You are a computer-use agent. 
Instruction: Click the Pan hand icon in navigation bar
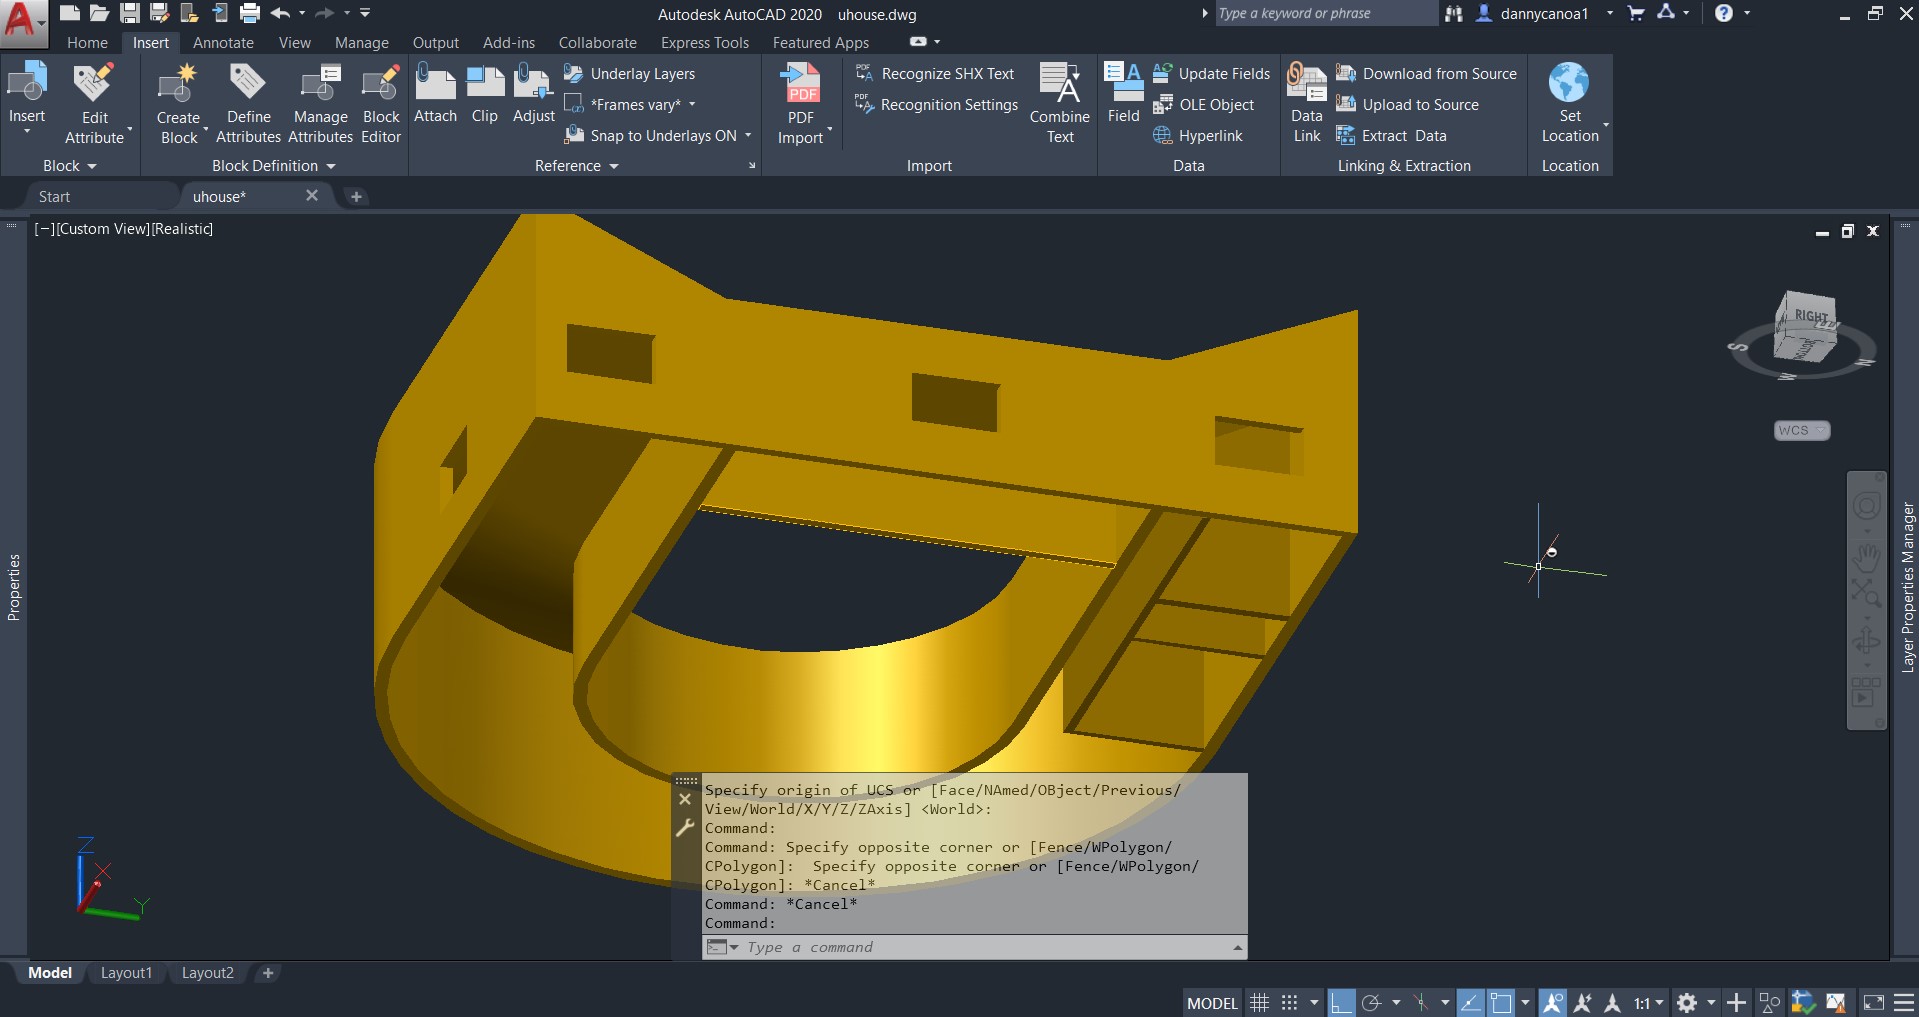pyautogui.click(x=1866, y=556)
